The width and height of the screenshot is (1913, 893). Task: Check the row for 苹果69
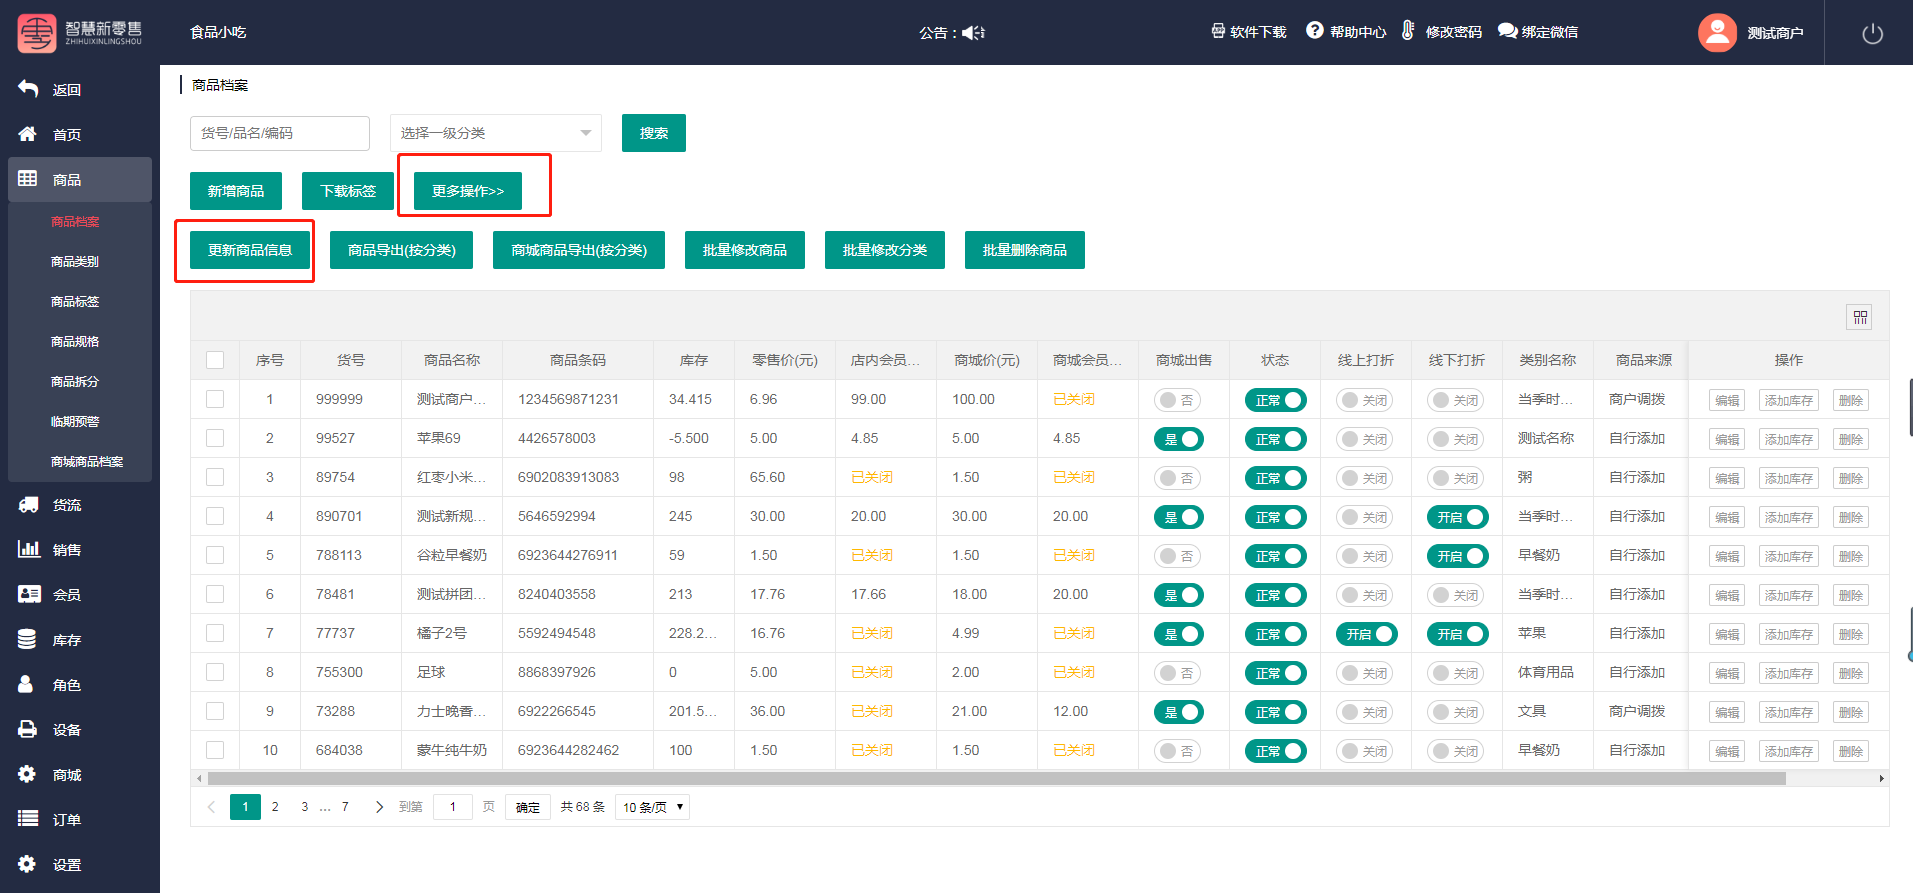coord(215,438)
